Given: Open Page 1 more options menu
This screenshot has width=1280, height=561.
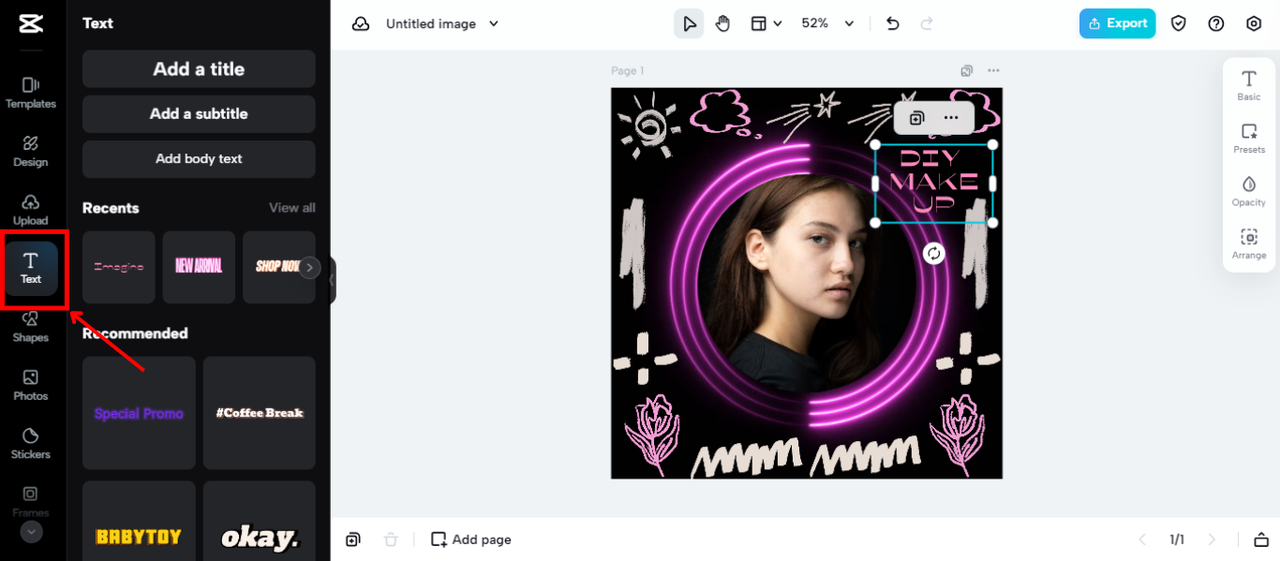Looking at the screenshot, I should pyautogui.click(x=993, y=71).
